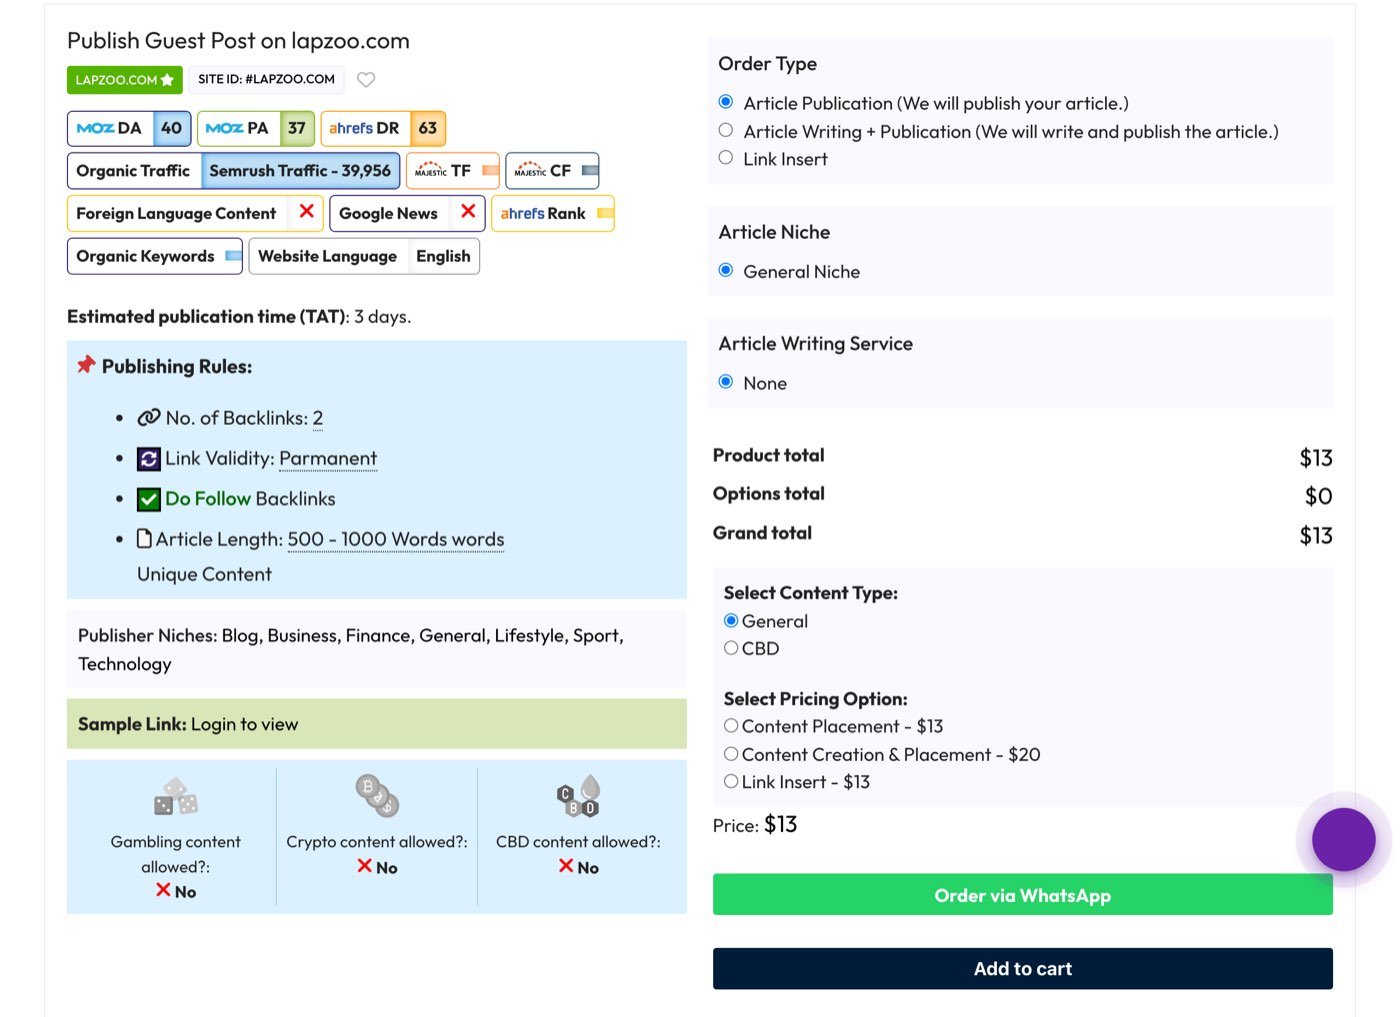Click the ahrefs DR 63 badge
The image size is (1400, 1017).
pyautogui.click(x=383, y=128)
